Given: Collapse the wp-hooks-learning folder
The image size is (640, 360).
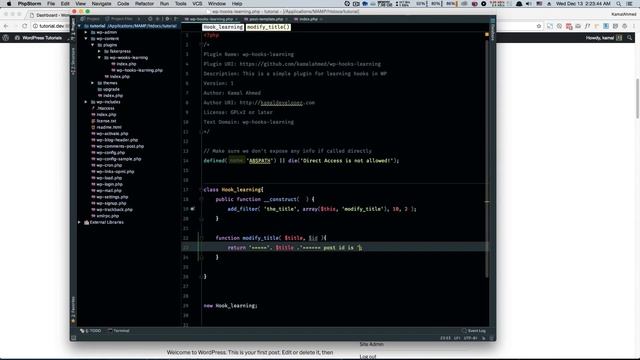Looking at the screenshot, I should [99, 58].
